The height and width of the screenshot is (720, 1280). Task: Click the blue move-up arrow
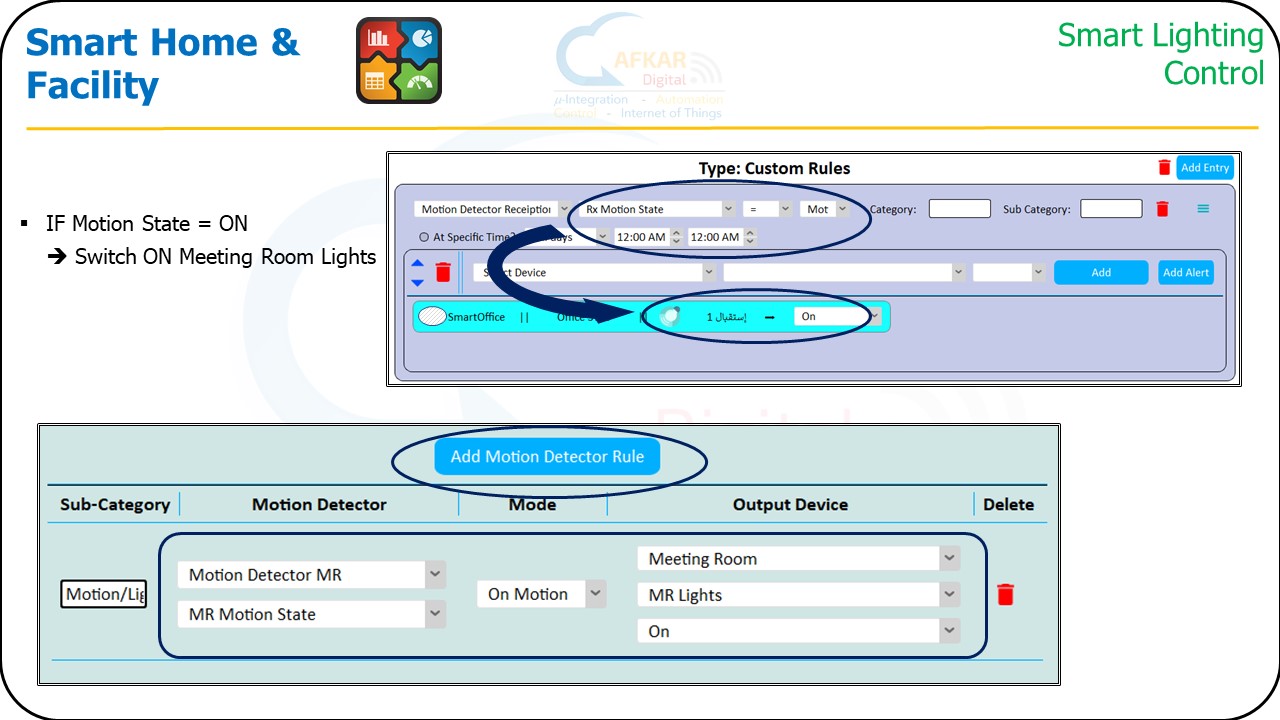click(x=418, y=264)
